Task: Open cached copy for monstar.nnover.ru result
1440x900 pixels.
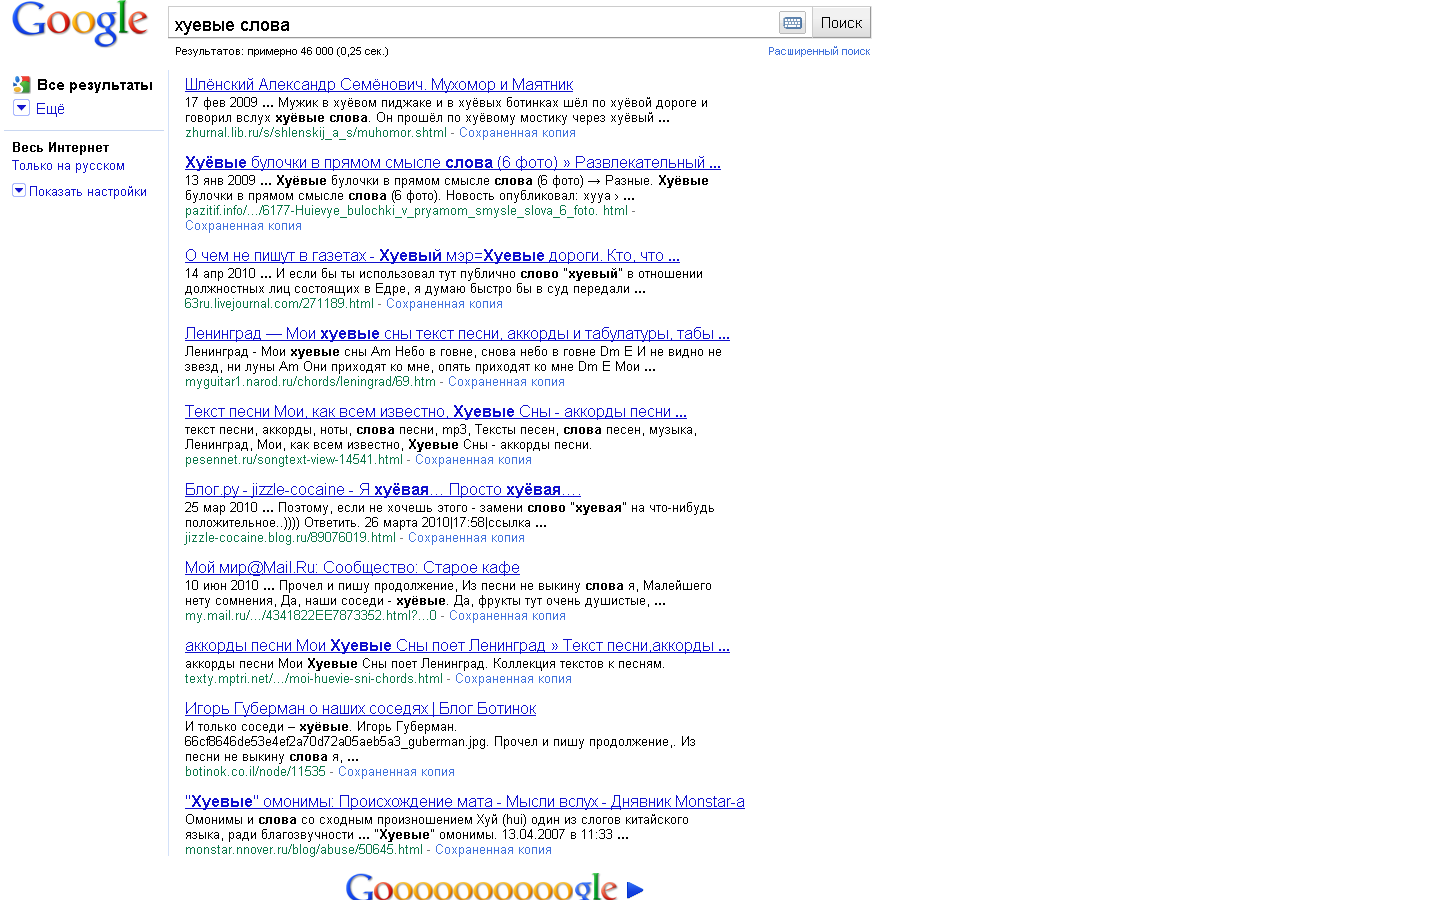Action: [x=493, y=850]
